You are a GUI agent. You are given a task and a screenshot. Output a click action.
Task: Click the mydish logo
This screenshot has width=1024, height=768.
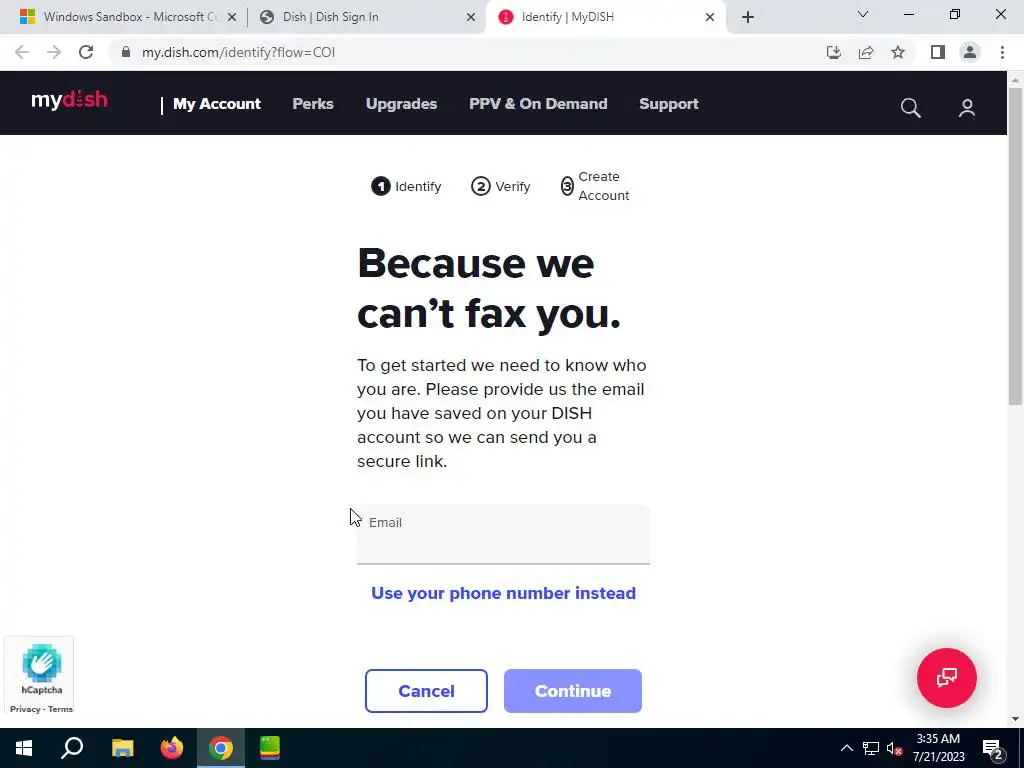[x=69, y=100]
